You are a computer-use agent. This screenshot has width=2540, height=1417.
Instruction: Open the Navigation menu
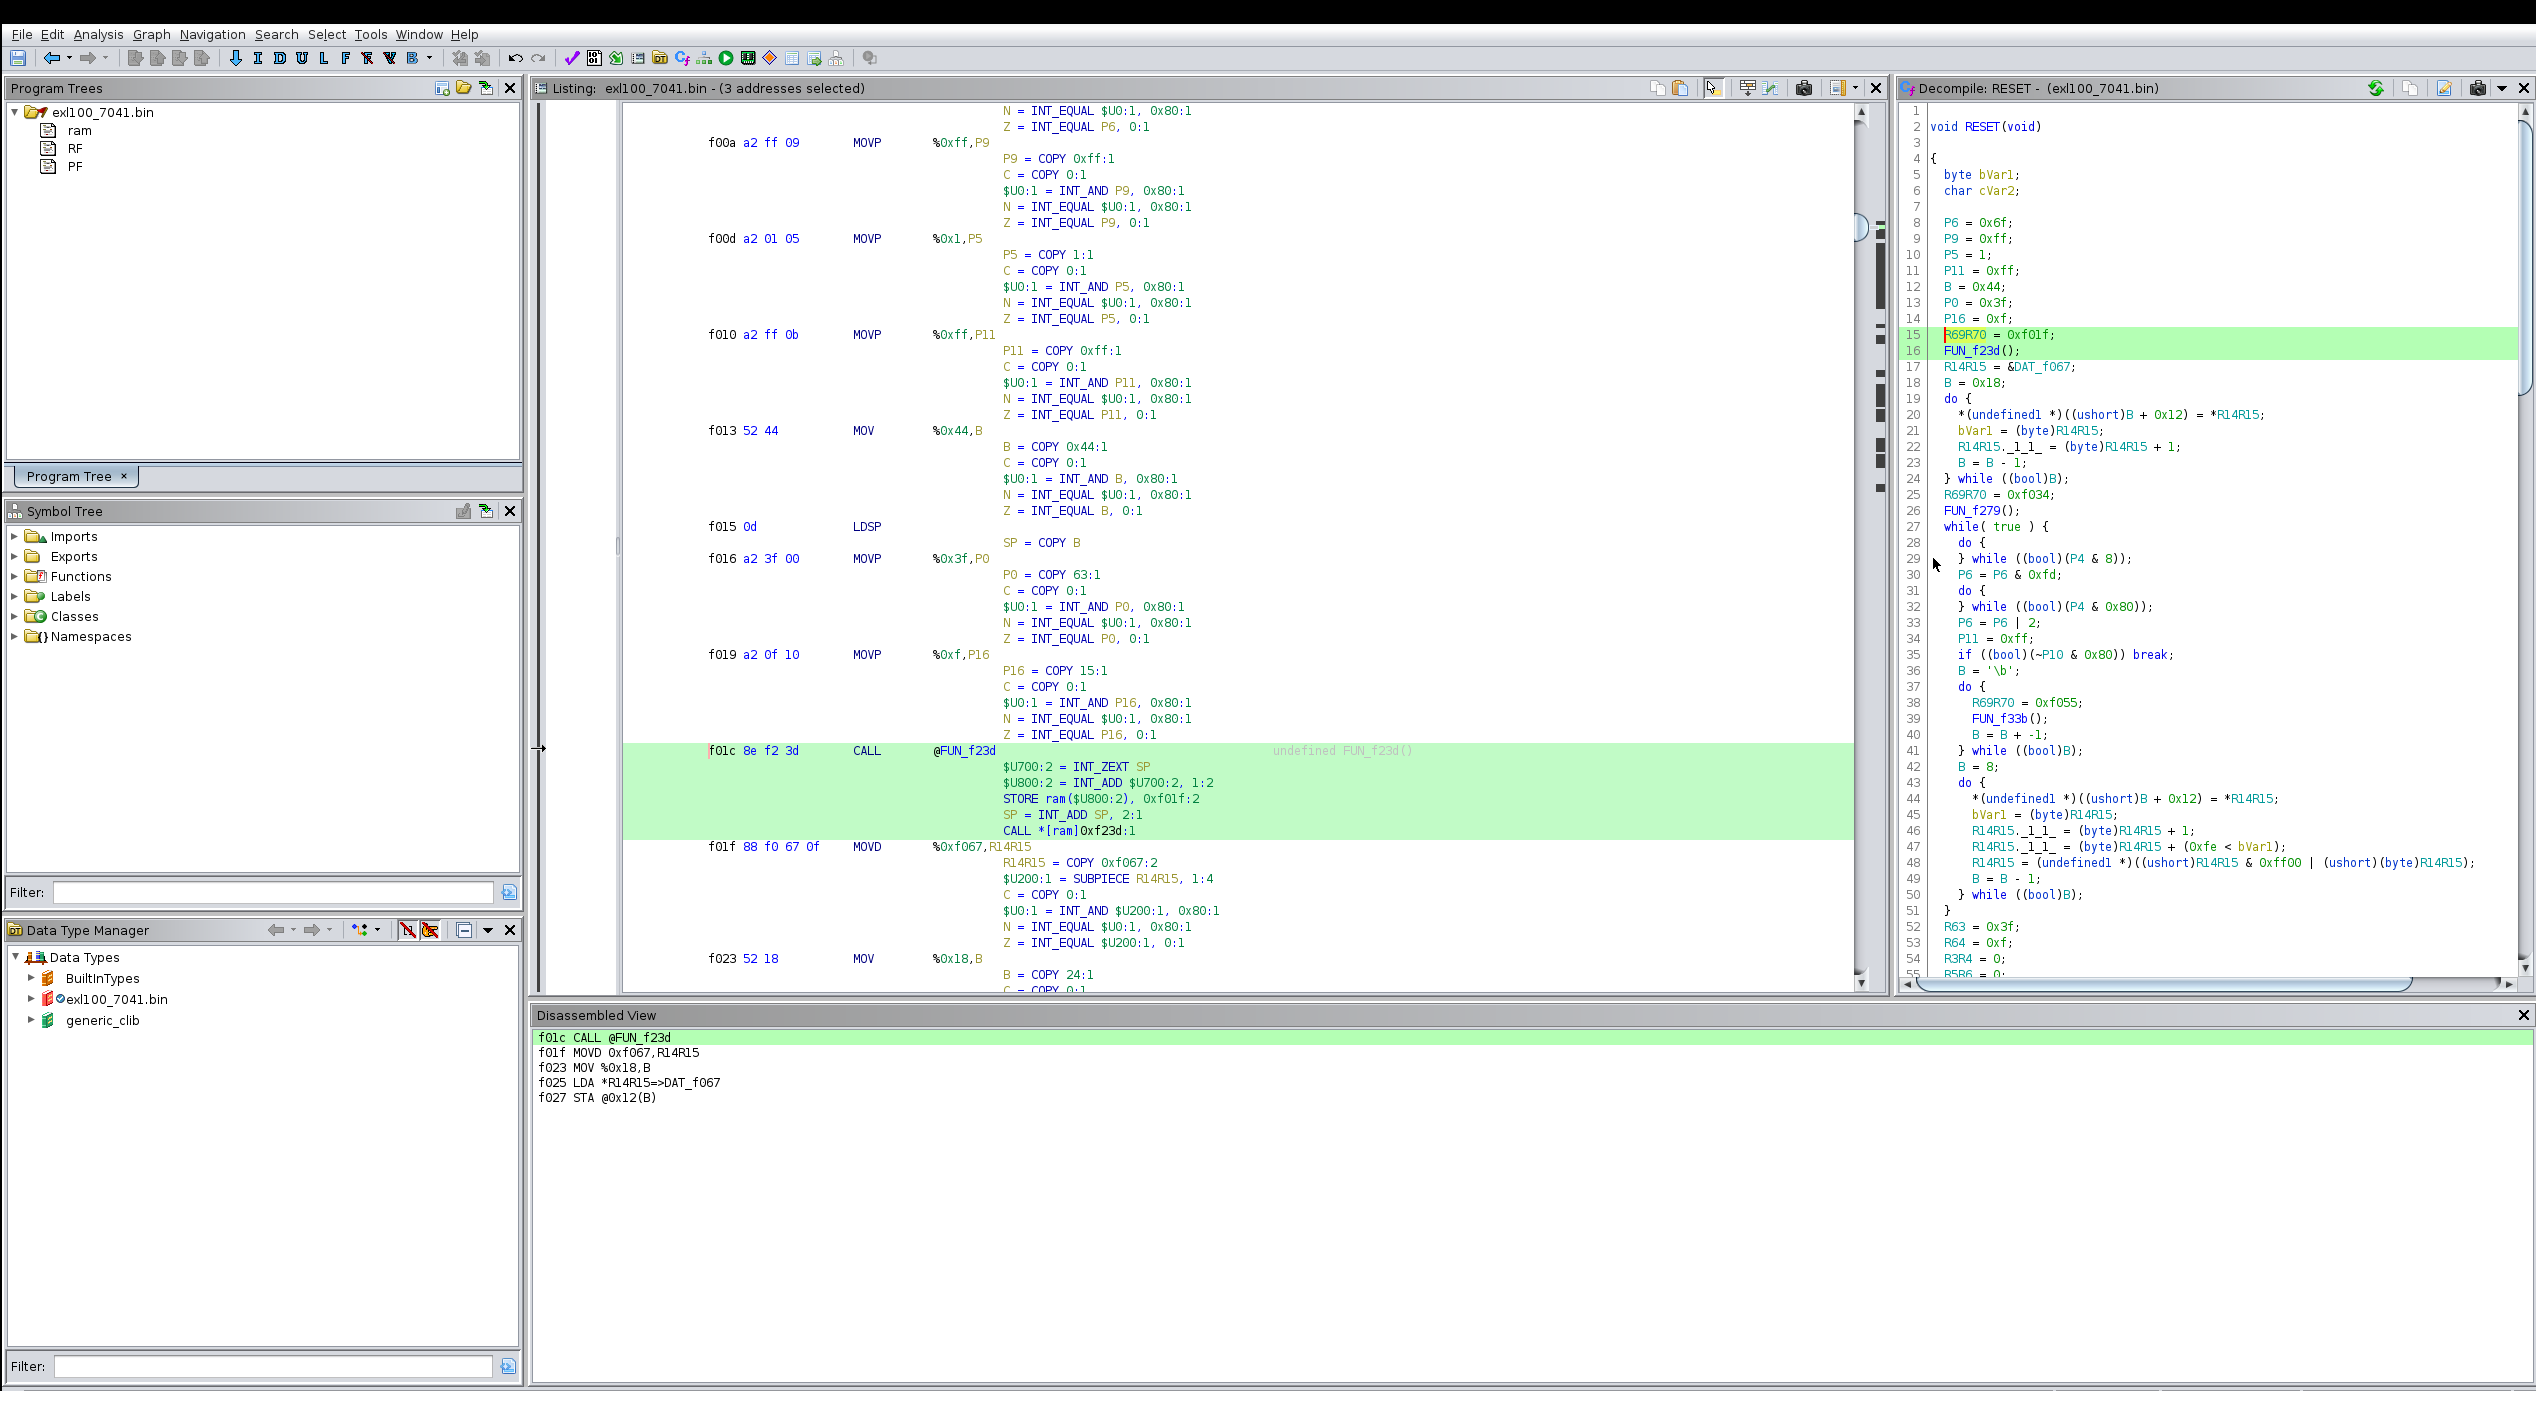click(x=212, y=34)
